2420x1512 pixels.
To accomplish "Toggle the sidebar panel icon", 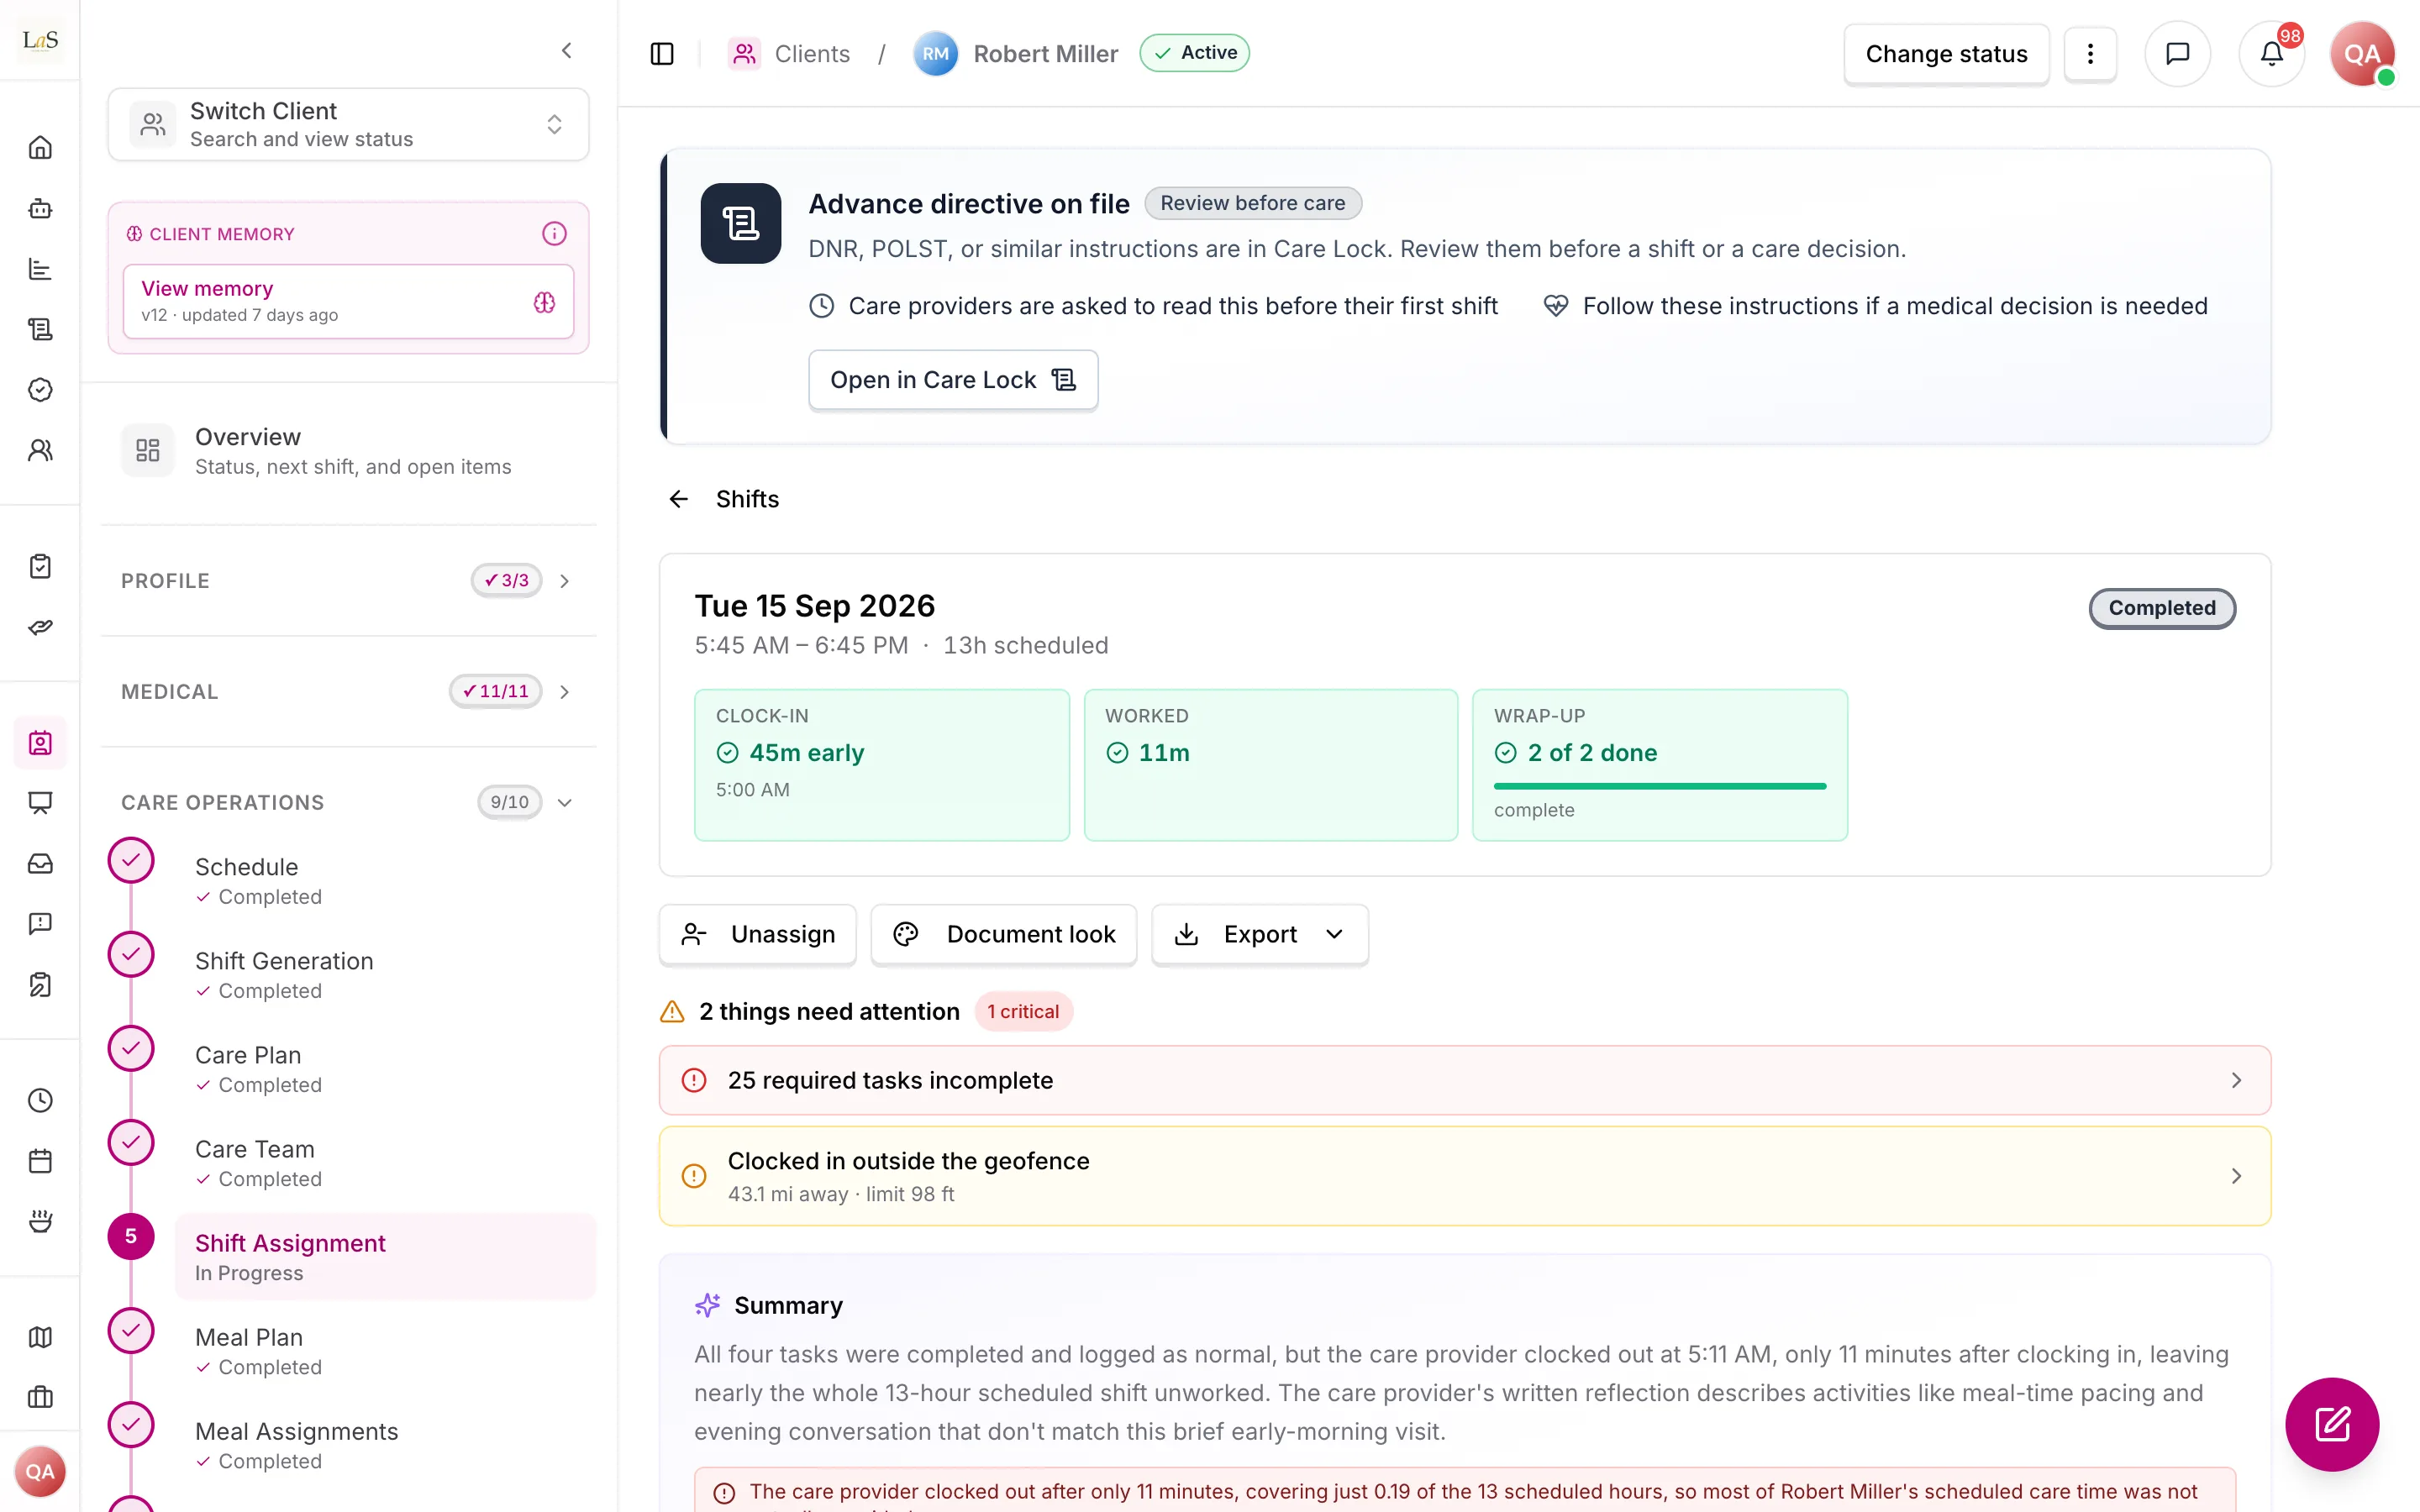I will coord(662,54).
